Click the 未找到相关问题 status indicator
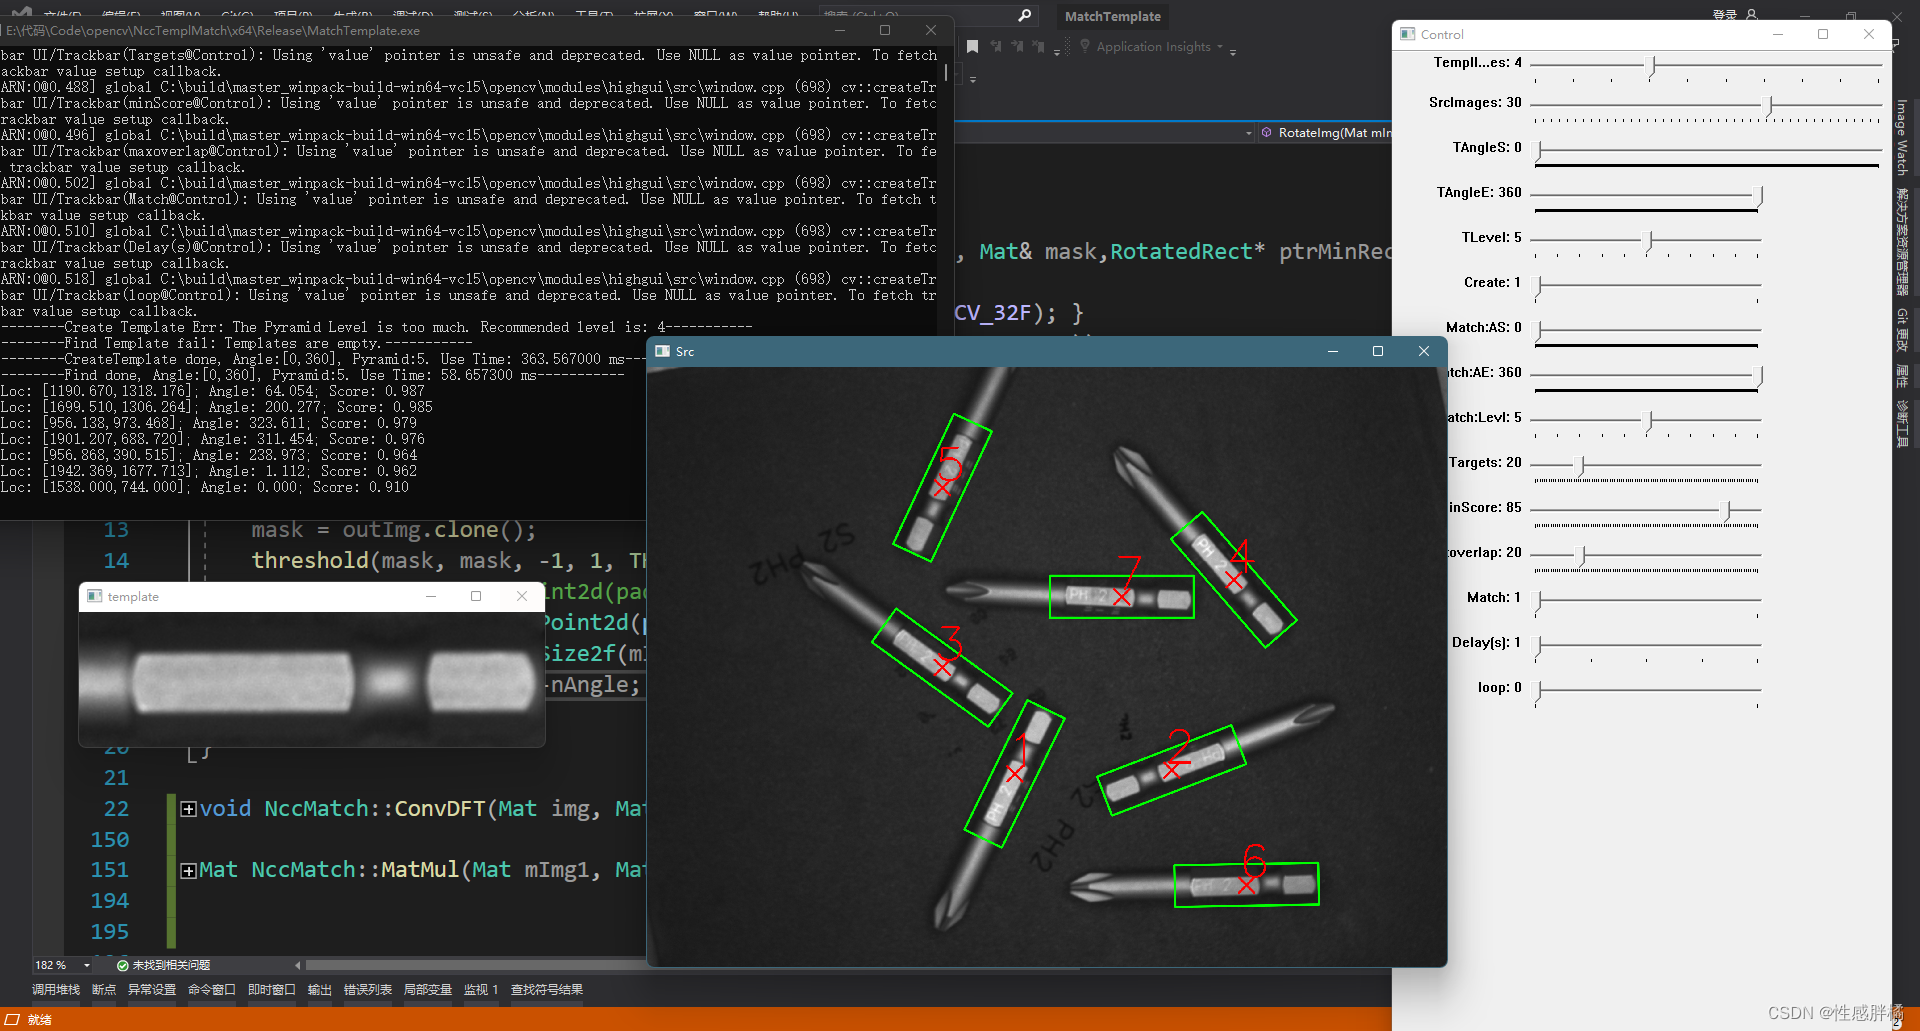 164,965
